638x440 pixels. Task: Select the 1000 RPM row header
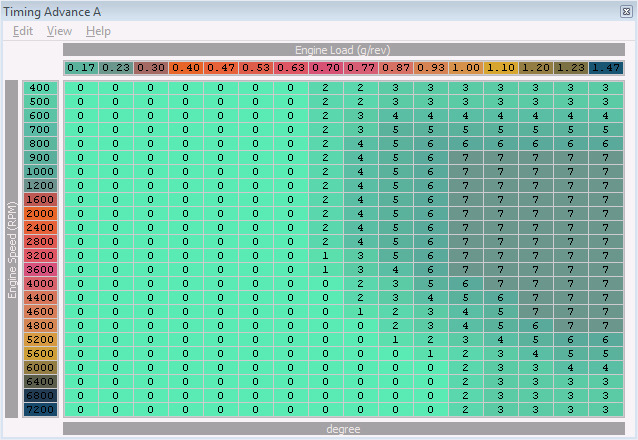[x=40, y=171]
